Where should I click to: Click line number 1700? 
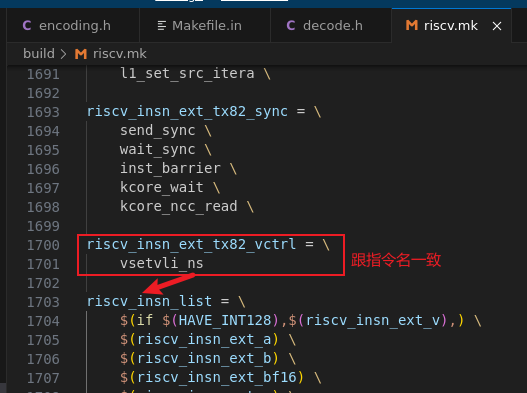pyautogui.click(x=43, y=245)
